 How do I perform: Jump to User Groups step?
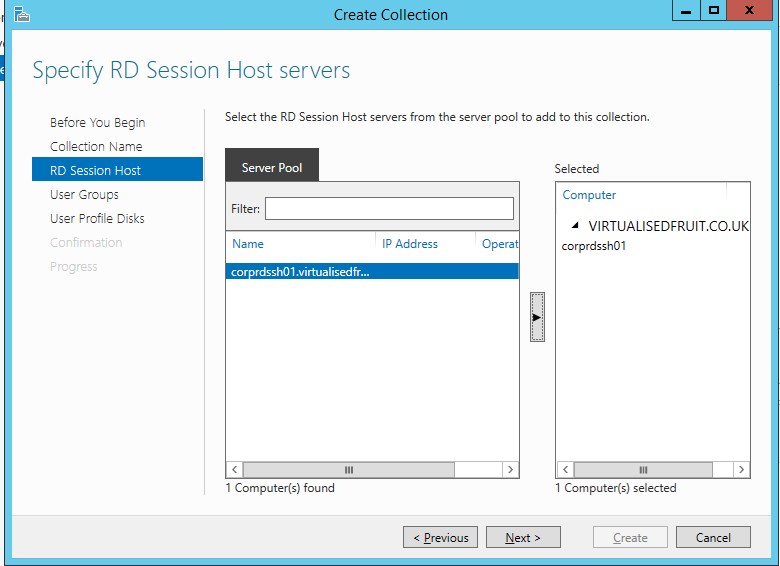point(84,195)
